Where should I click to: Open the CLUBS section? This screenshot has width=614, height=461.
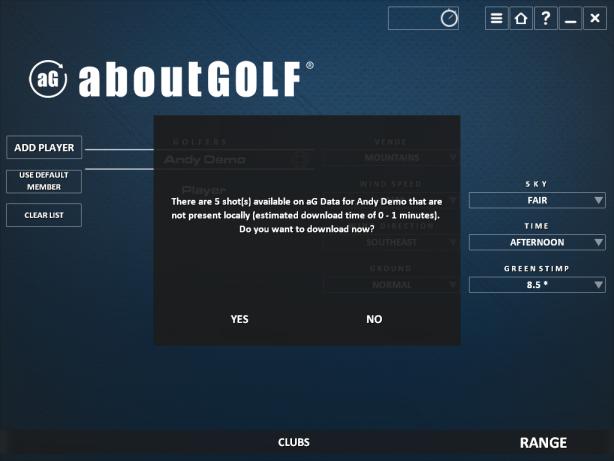click(294, 442)
